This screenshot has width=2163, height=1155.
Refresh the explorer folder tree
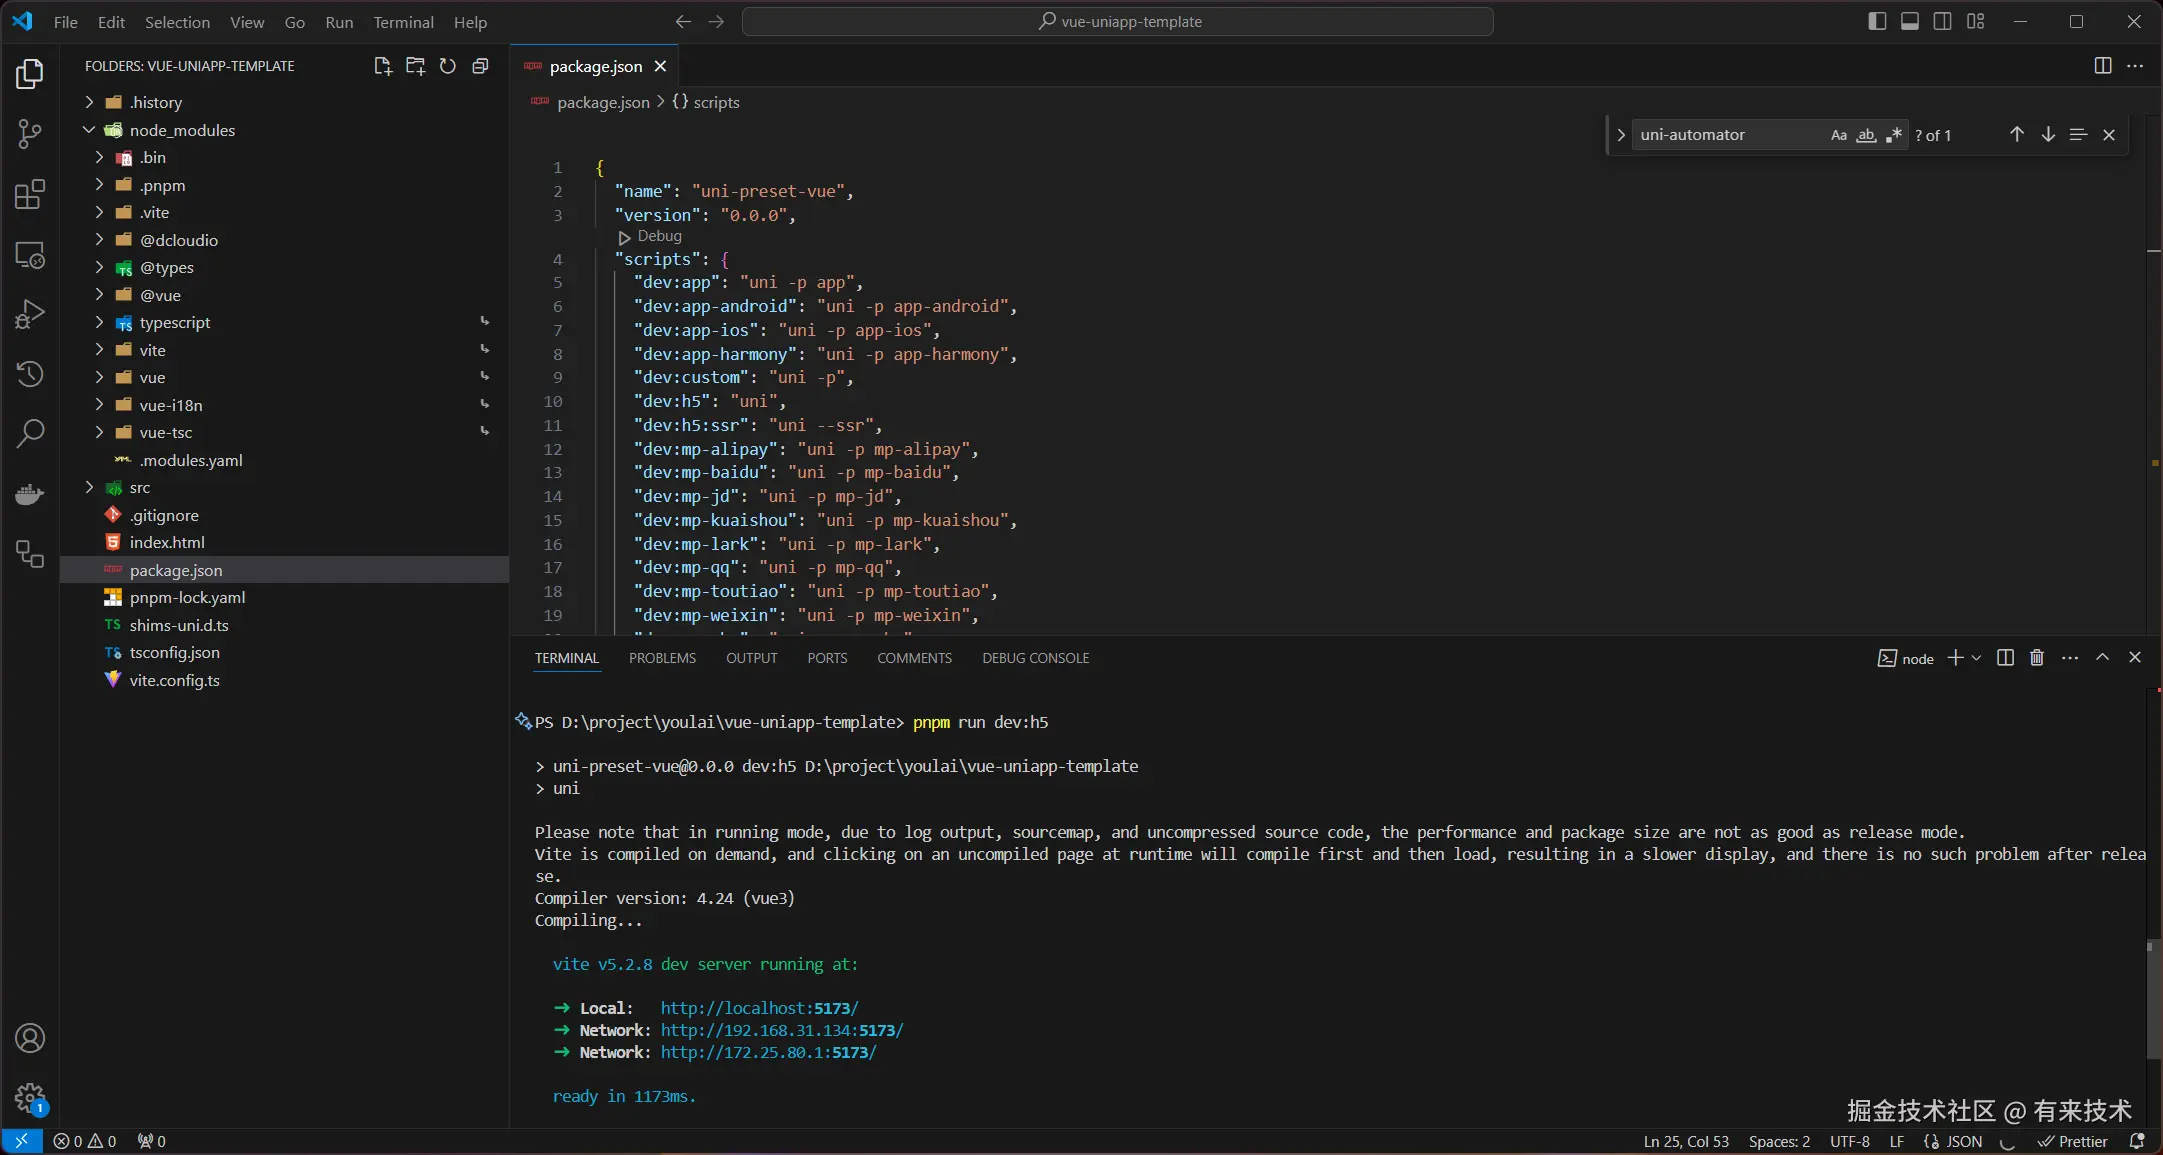coord(448,66)
